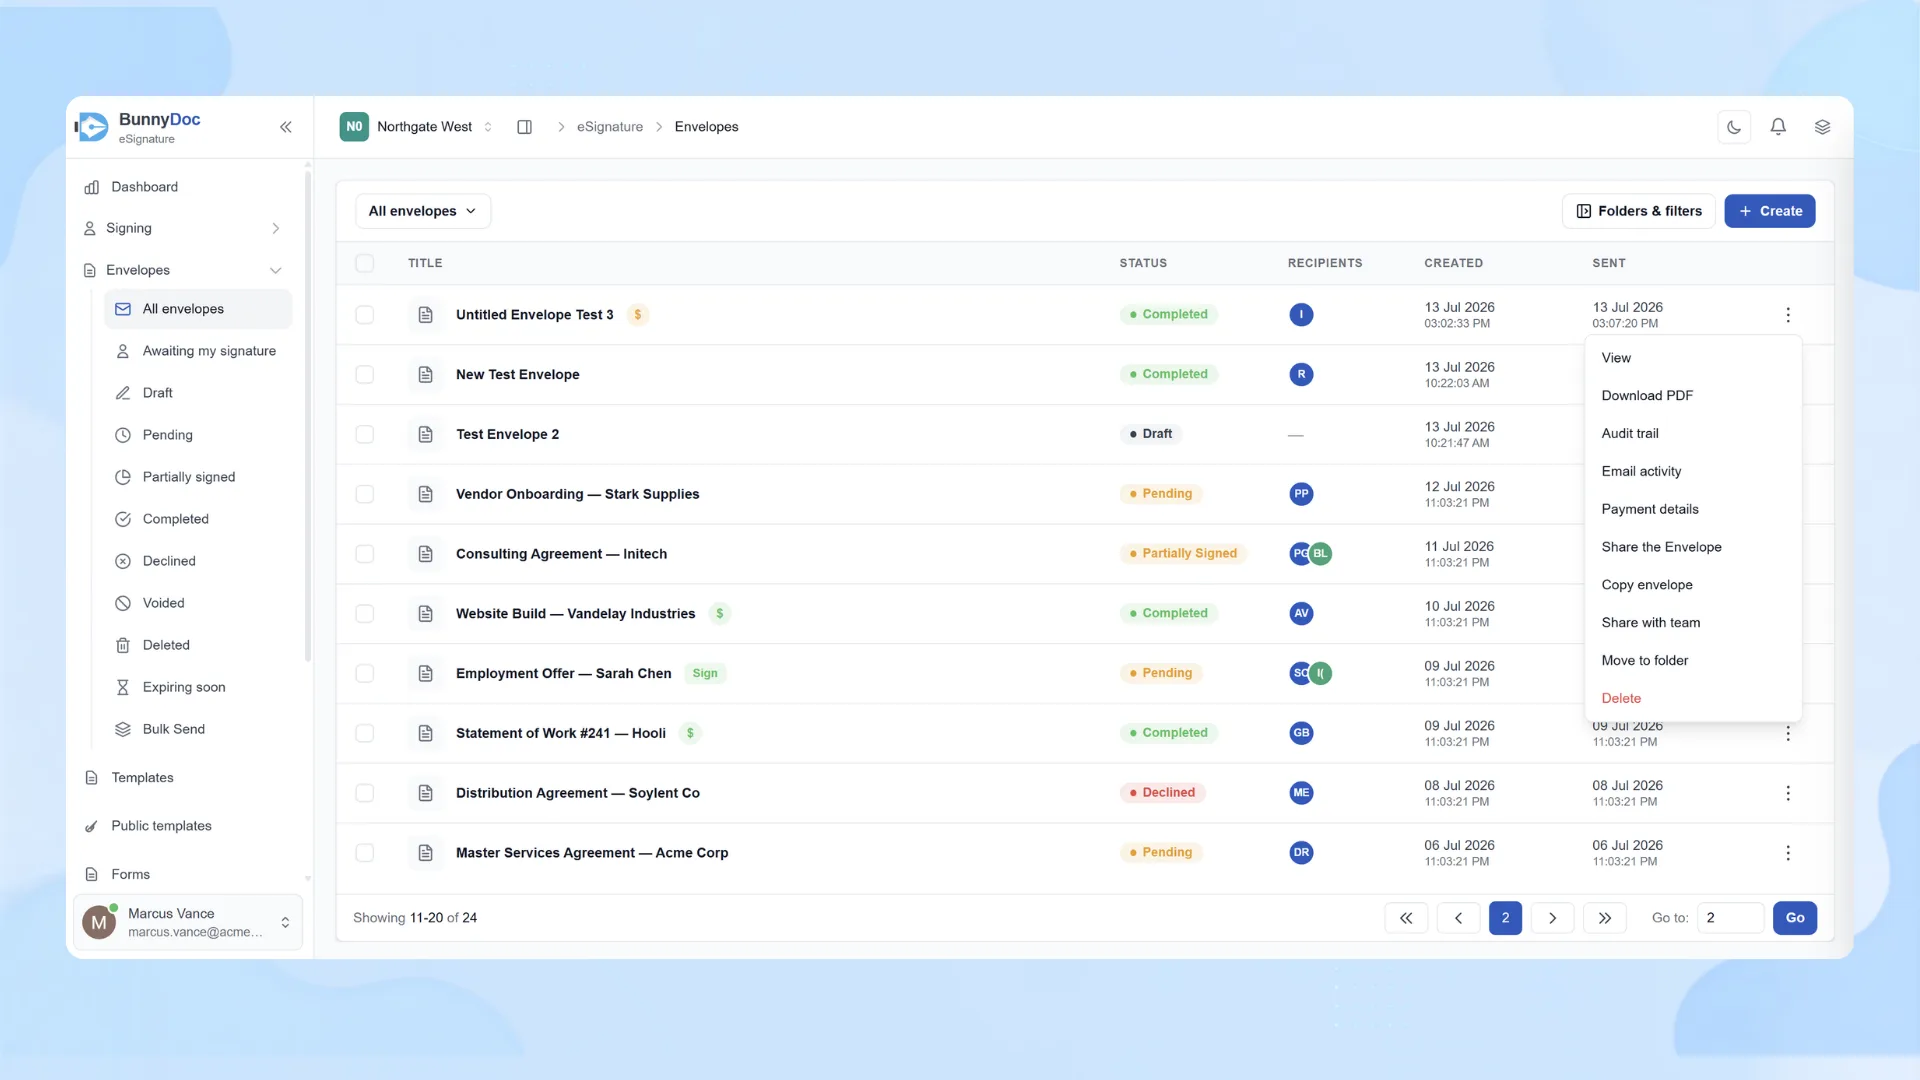Click recipient avatar DR on Master Services Agreement row
Viewport: 1920px width, 1080px height.
pyautogui.click(x=1301, y=853)
